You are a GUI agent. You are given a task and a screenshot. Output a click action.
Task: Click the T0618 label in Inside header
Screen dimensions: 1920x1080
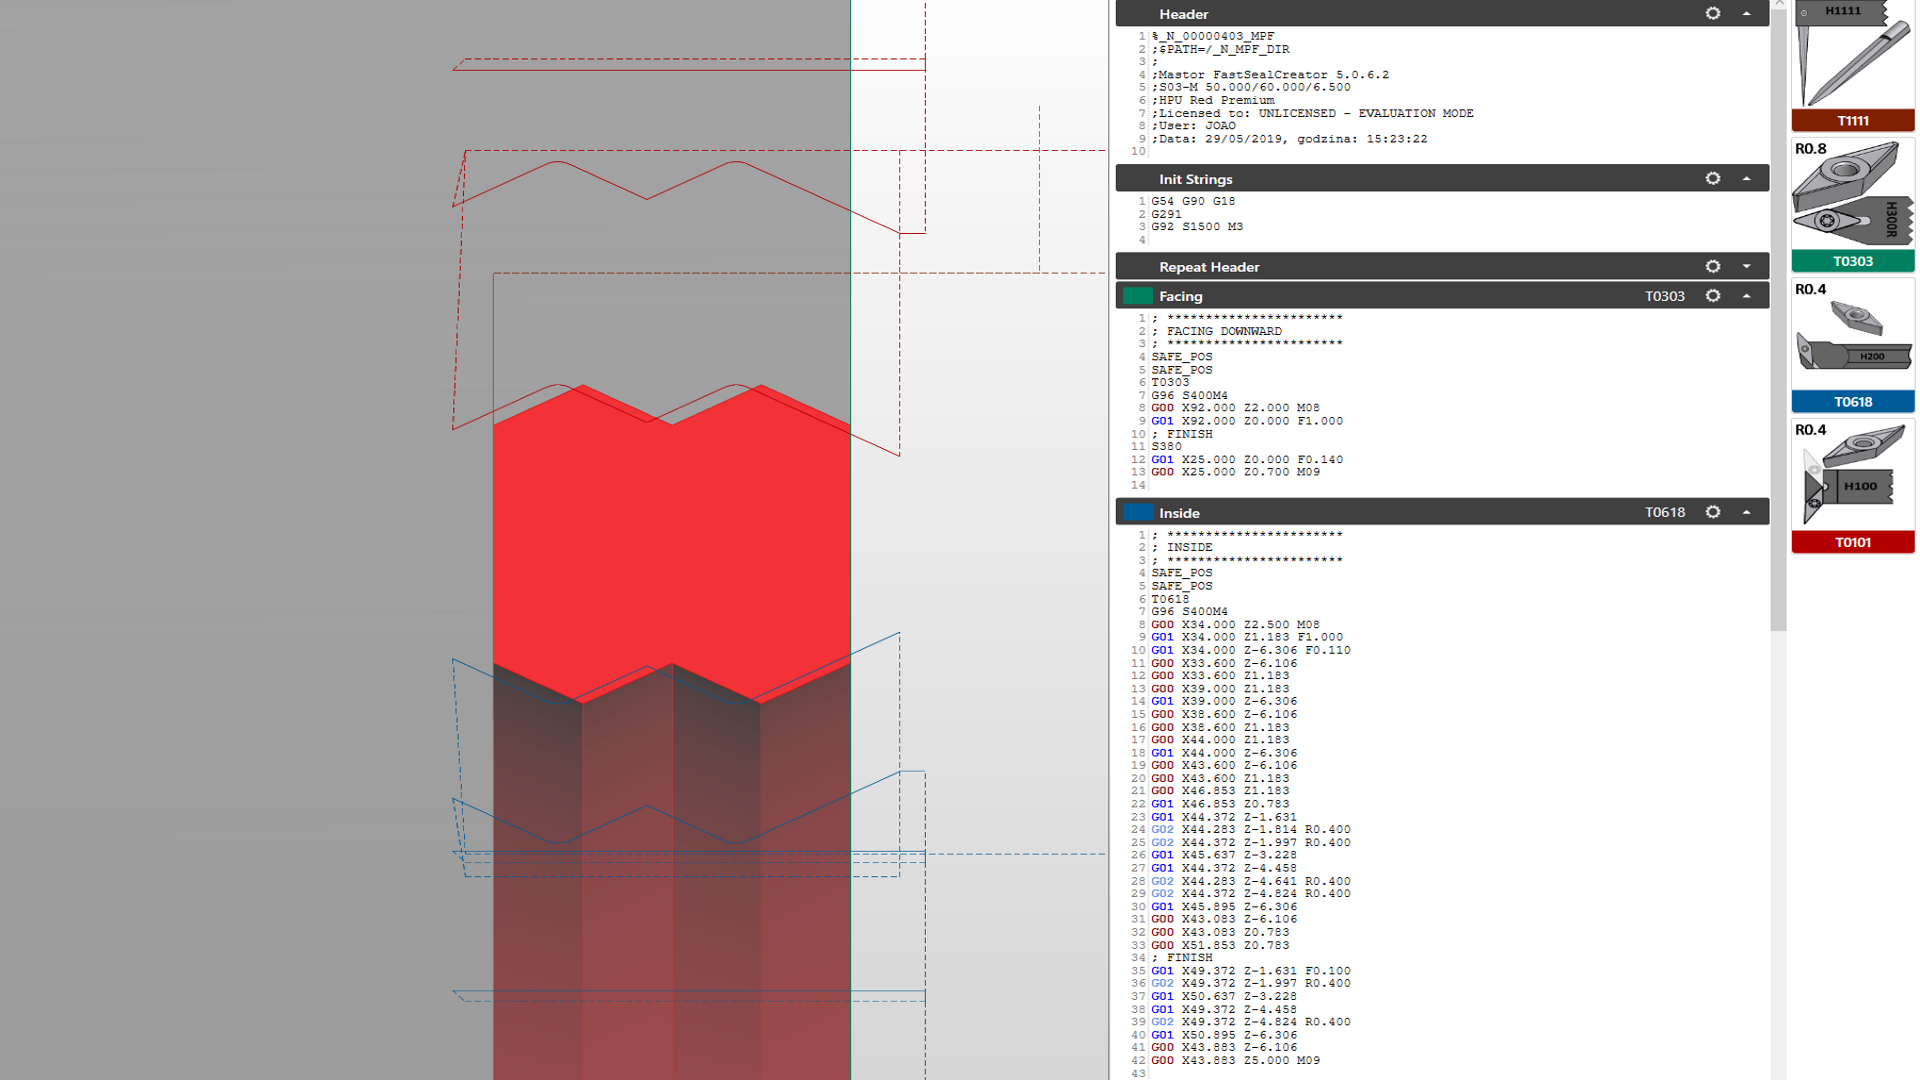click(1664, 512)
